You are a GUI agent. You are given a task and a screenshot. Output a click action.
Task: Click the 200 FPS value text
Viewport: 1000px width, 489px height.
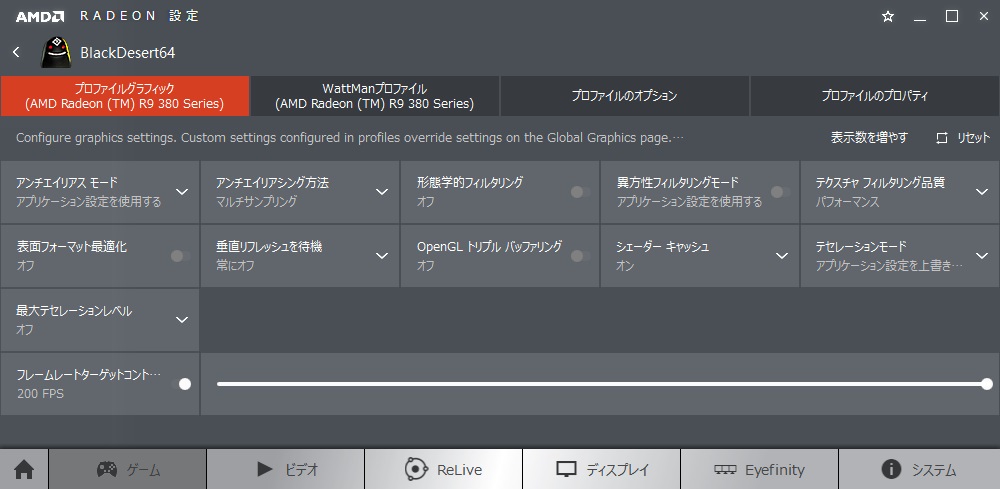coord(40,394)
